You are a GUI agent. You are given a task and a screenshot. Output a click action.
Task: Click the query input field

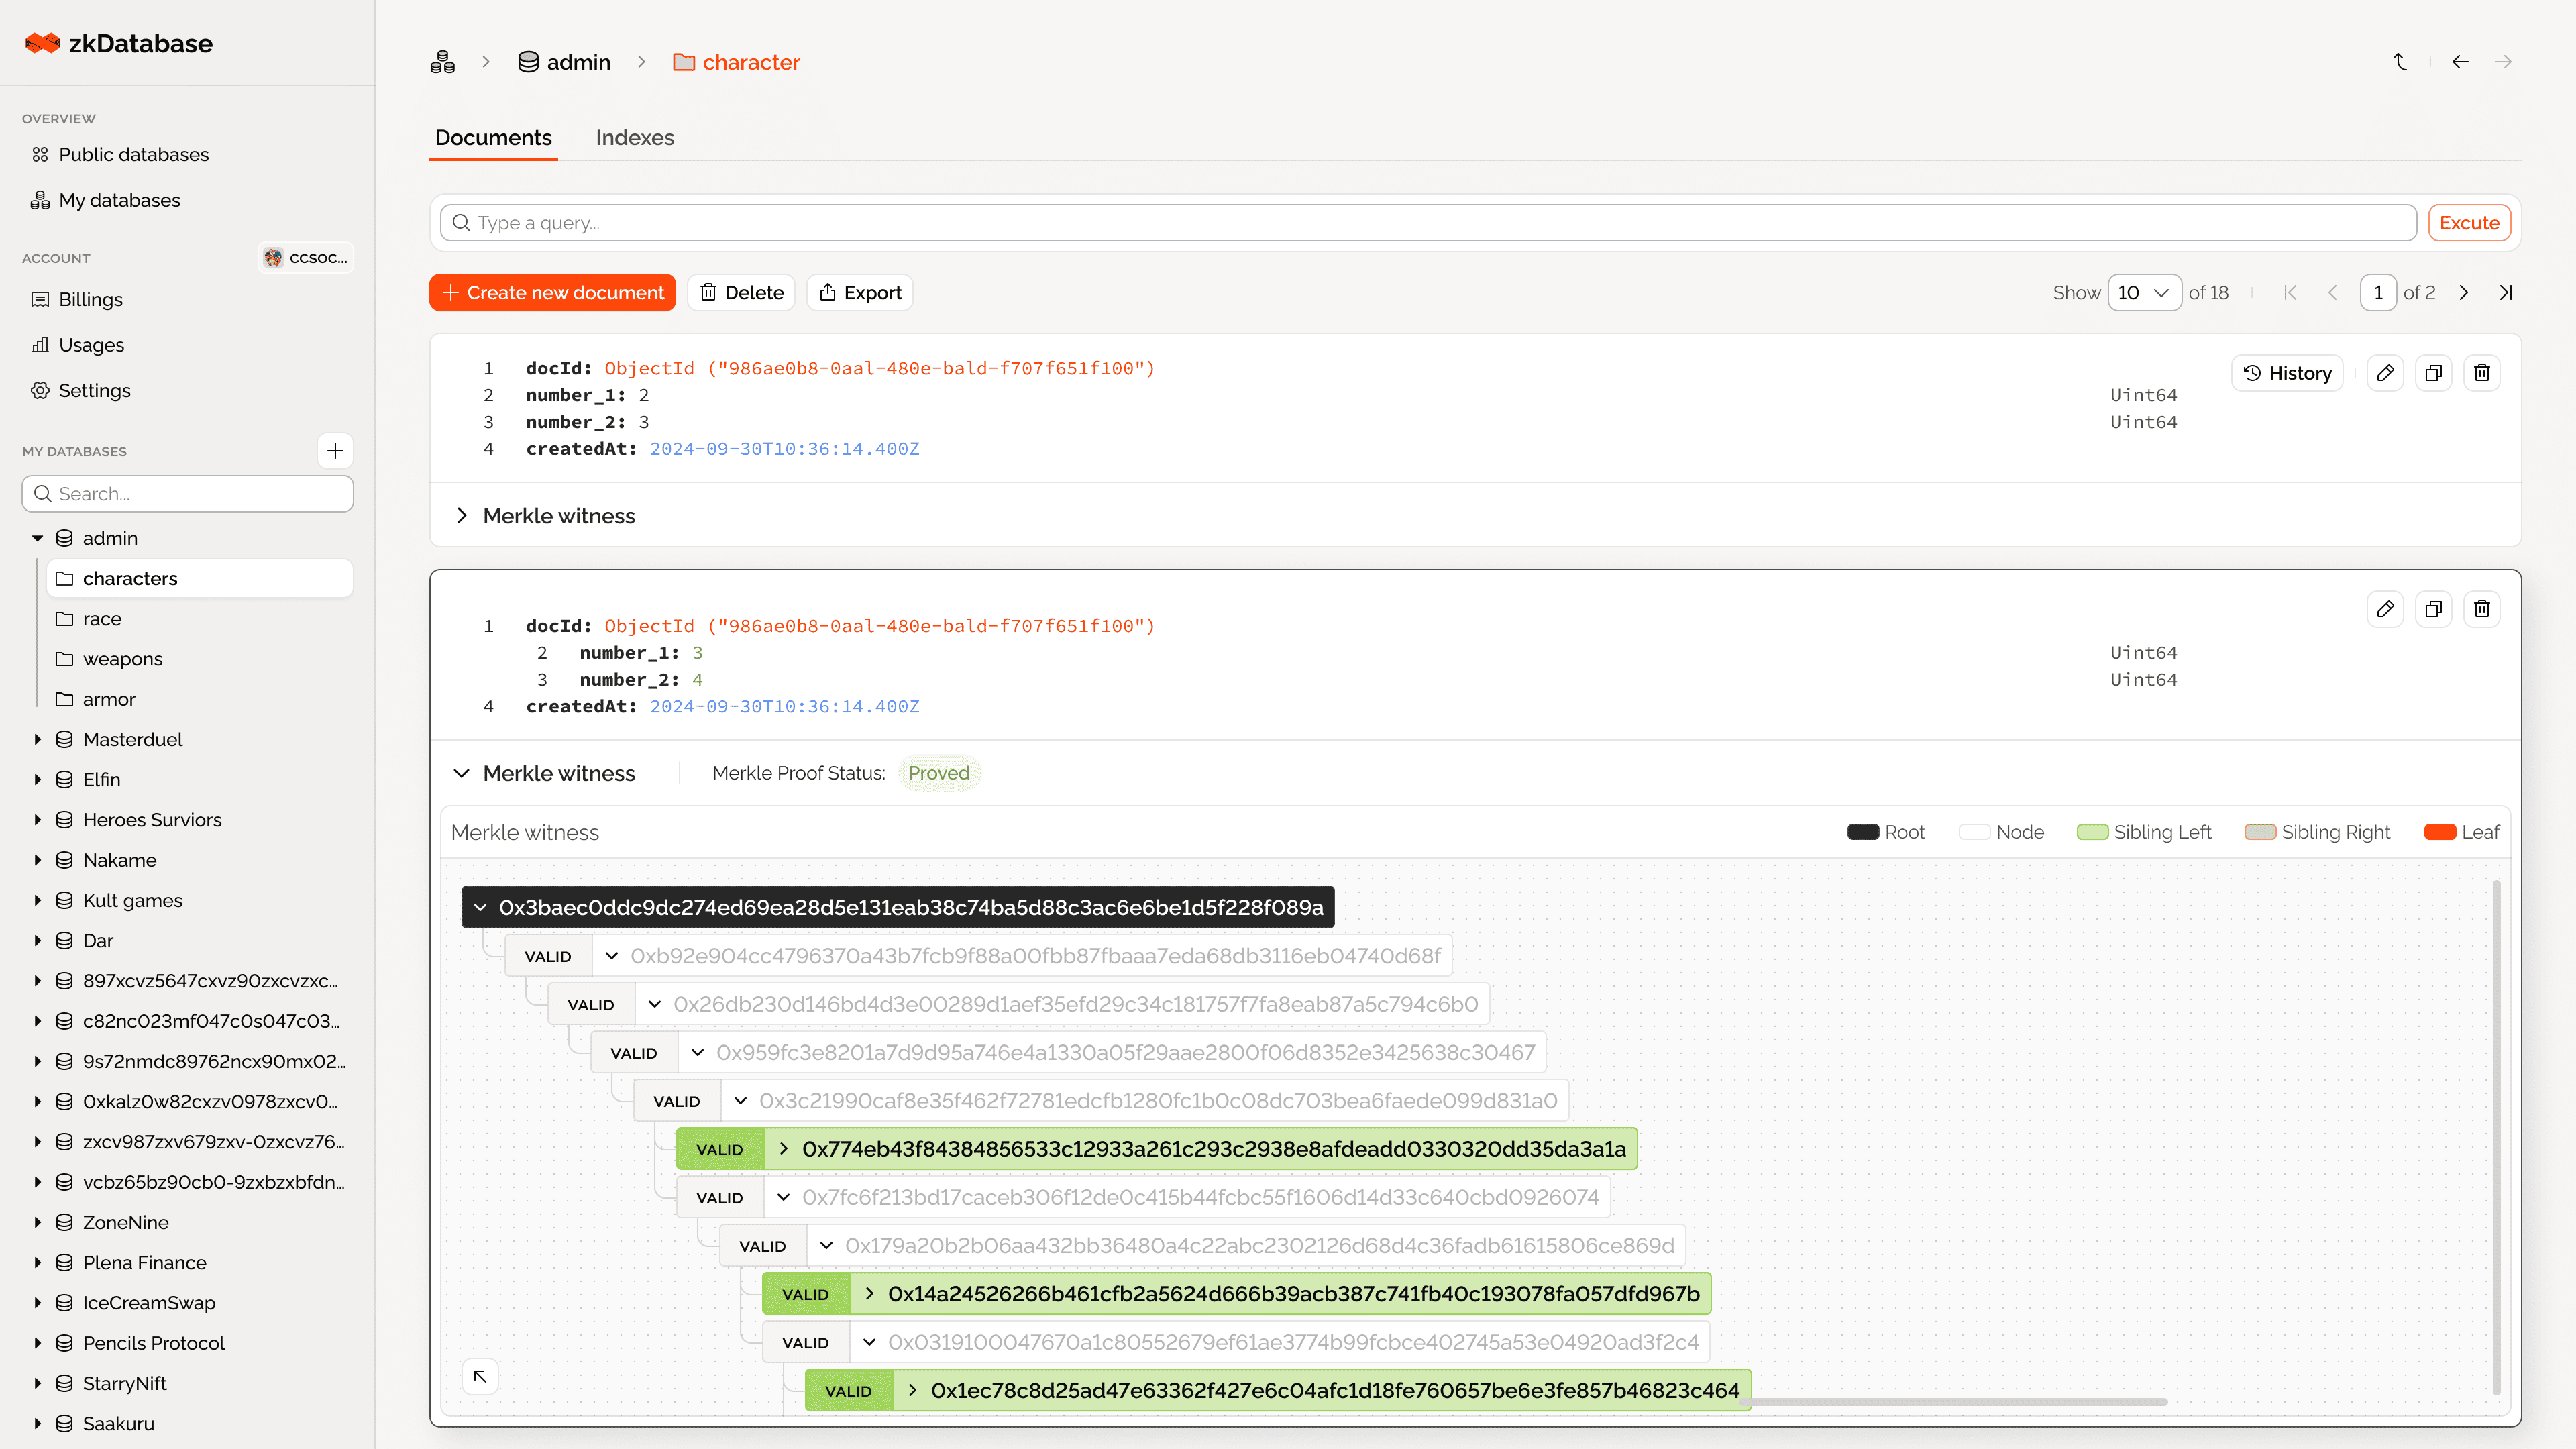(x=1428, y=223)
